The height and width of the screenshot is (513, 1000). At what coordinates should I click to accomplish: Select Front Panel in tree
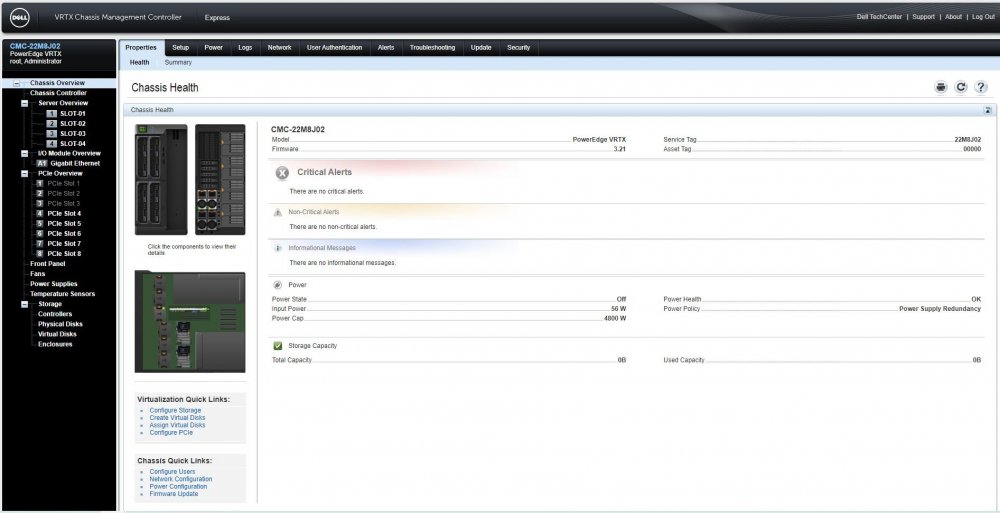[47, 264]
